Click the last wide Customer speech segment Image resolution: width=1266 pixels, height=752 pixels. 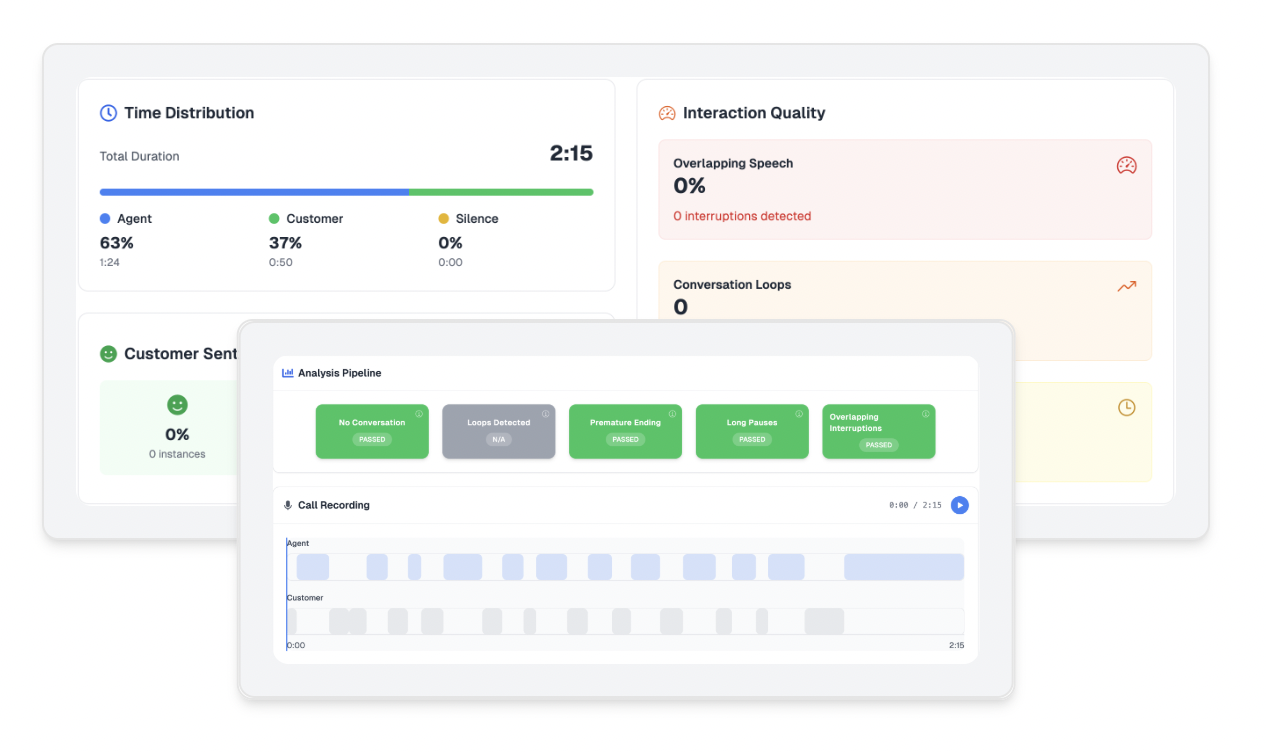[824, 621]
